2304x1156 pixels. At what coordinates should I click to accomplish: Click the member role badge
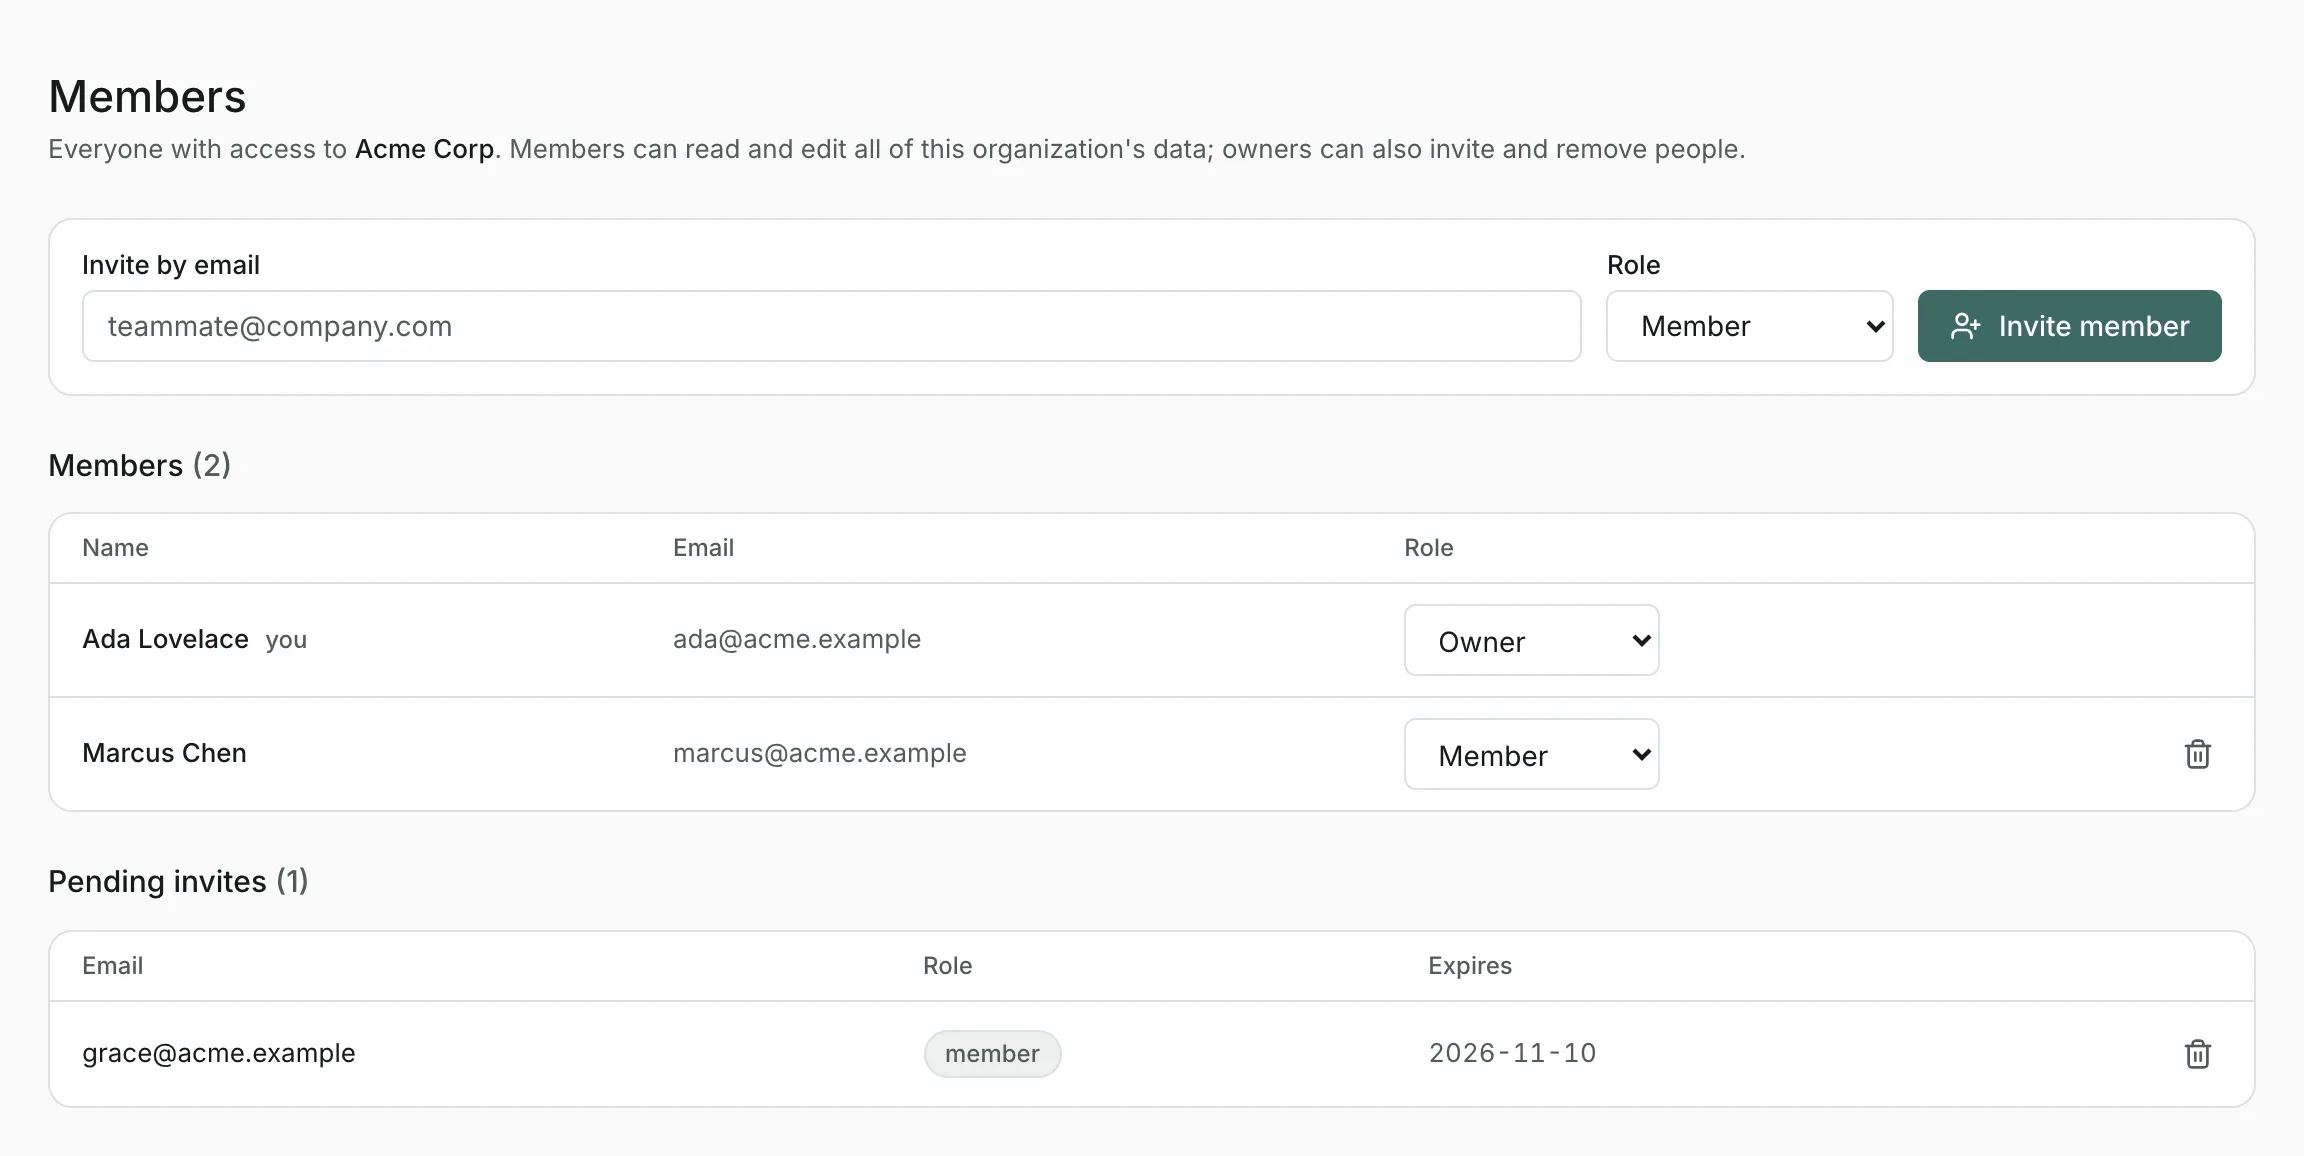tap(992, 1054)
